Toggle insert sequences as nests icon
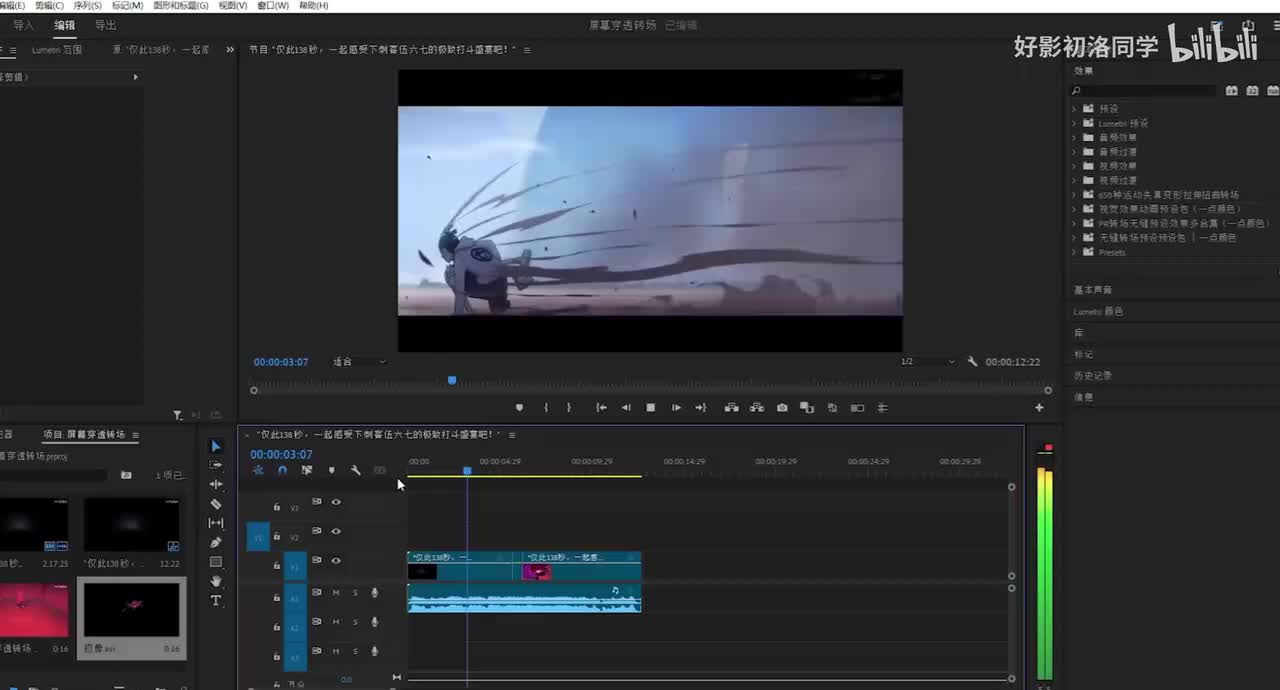 [258, 470]
